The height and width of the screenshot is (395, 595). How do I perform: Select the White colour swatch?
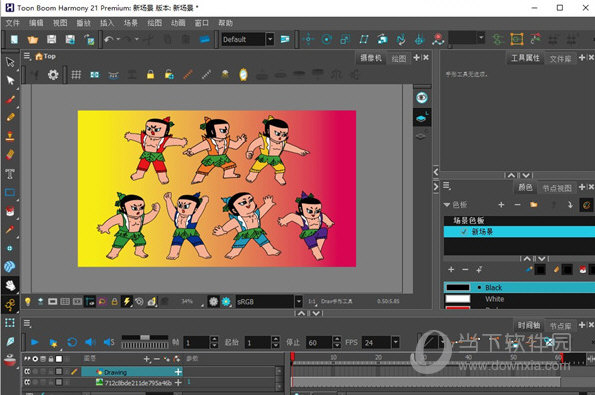pyautogui.click(x=519, y=299)
